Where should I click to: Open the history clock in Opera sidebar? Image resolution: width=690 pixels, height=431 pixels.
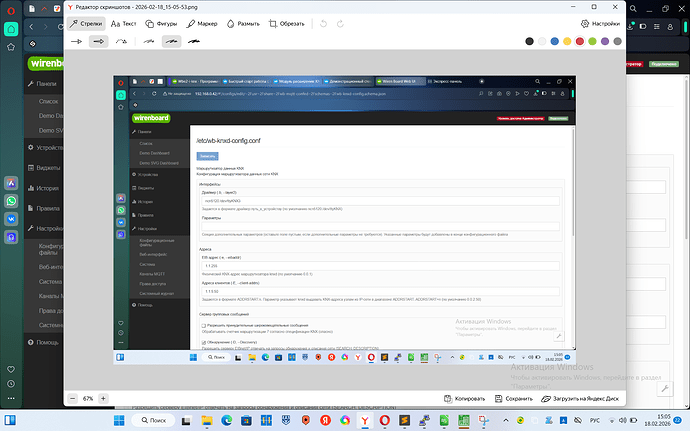tap(11, 384)
